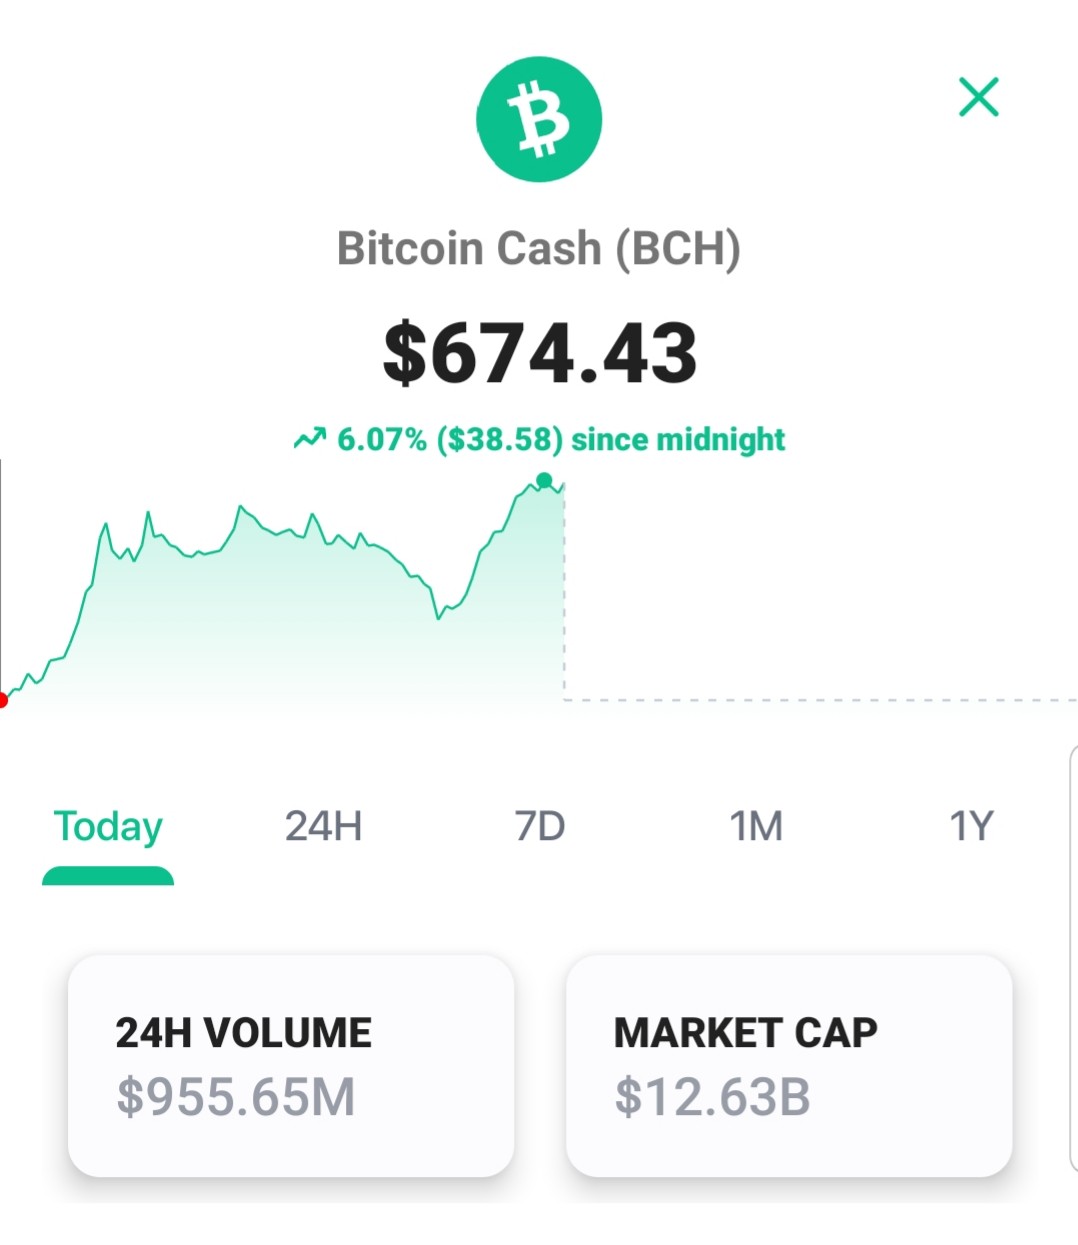Image resolution: width=1078 pixels, height=1245 pixels.
Task: Tap the $955.65M volume figure
Action: click(x=236, y=1096)
